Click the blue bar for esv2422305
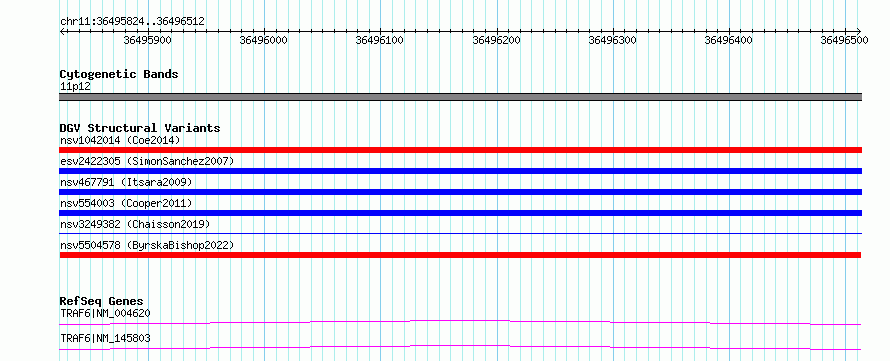 click(460, 171)
